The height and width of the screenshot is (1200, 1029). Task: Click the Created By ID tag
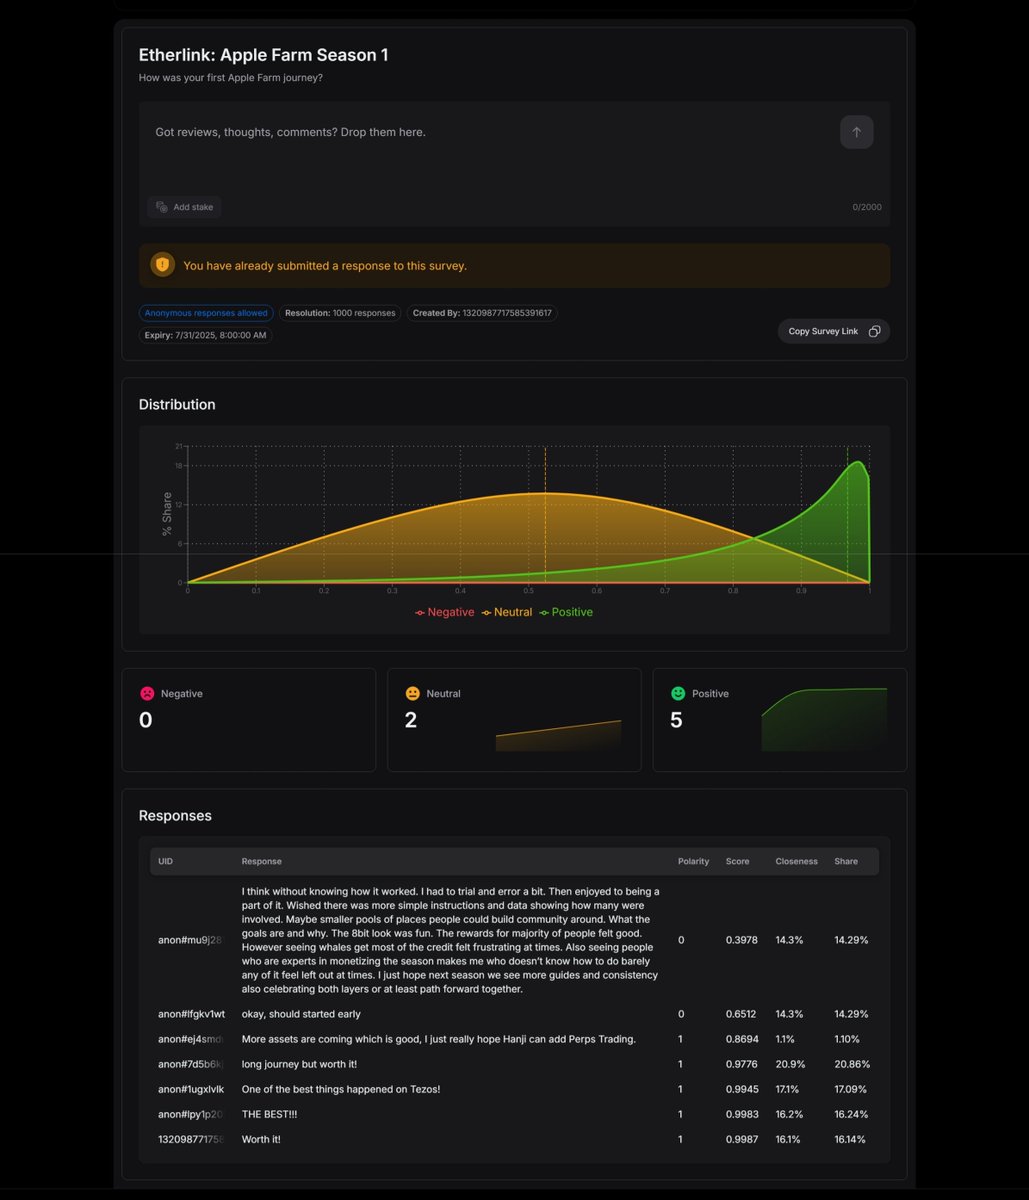click(x=482, y=313)
